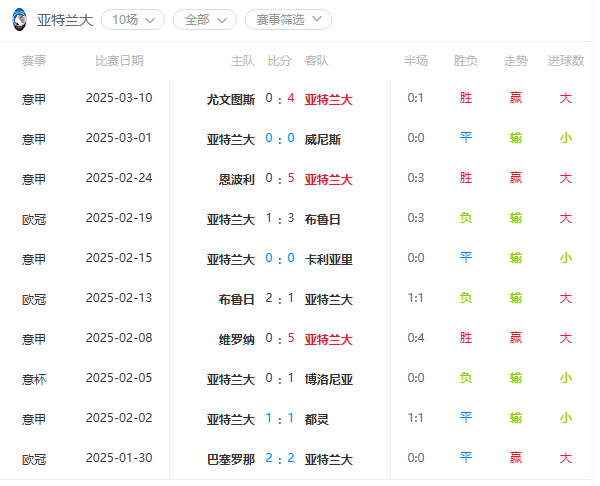Click the 卡利亚里 away team name

tap(328, 259)
